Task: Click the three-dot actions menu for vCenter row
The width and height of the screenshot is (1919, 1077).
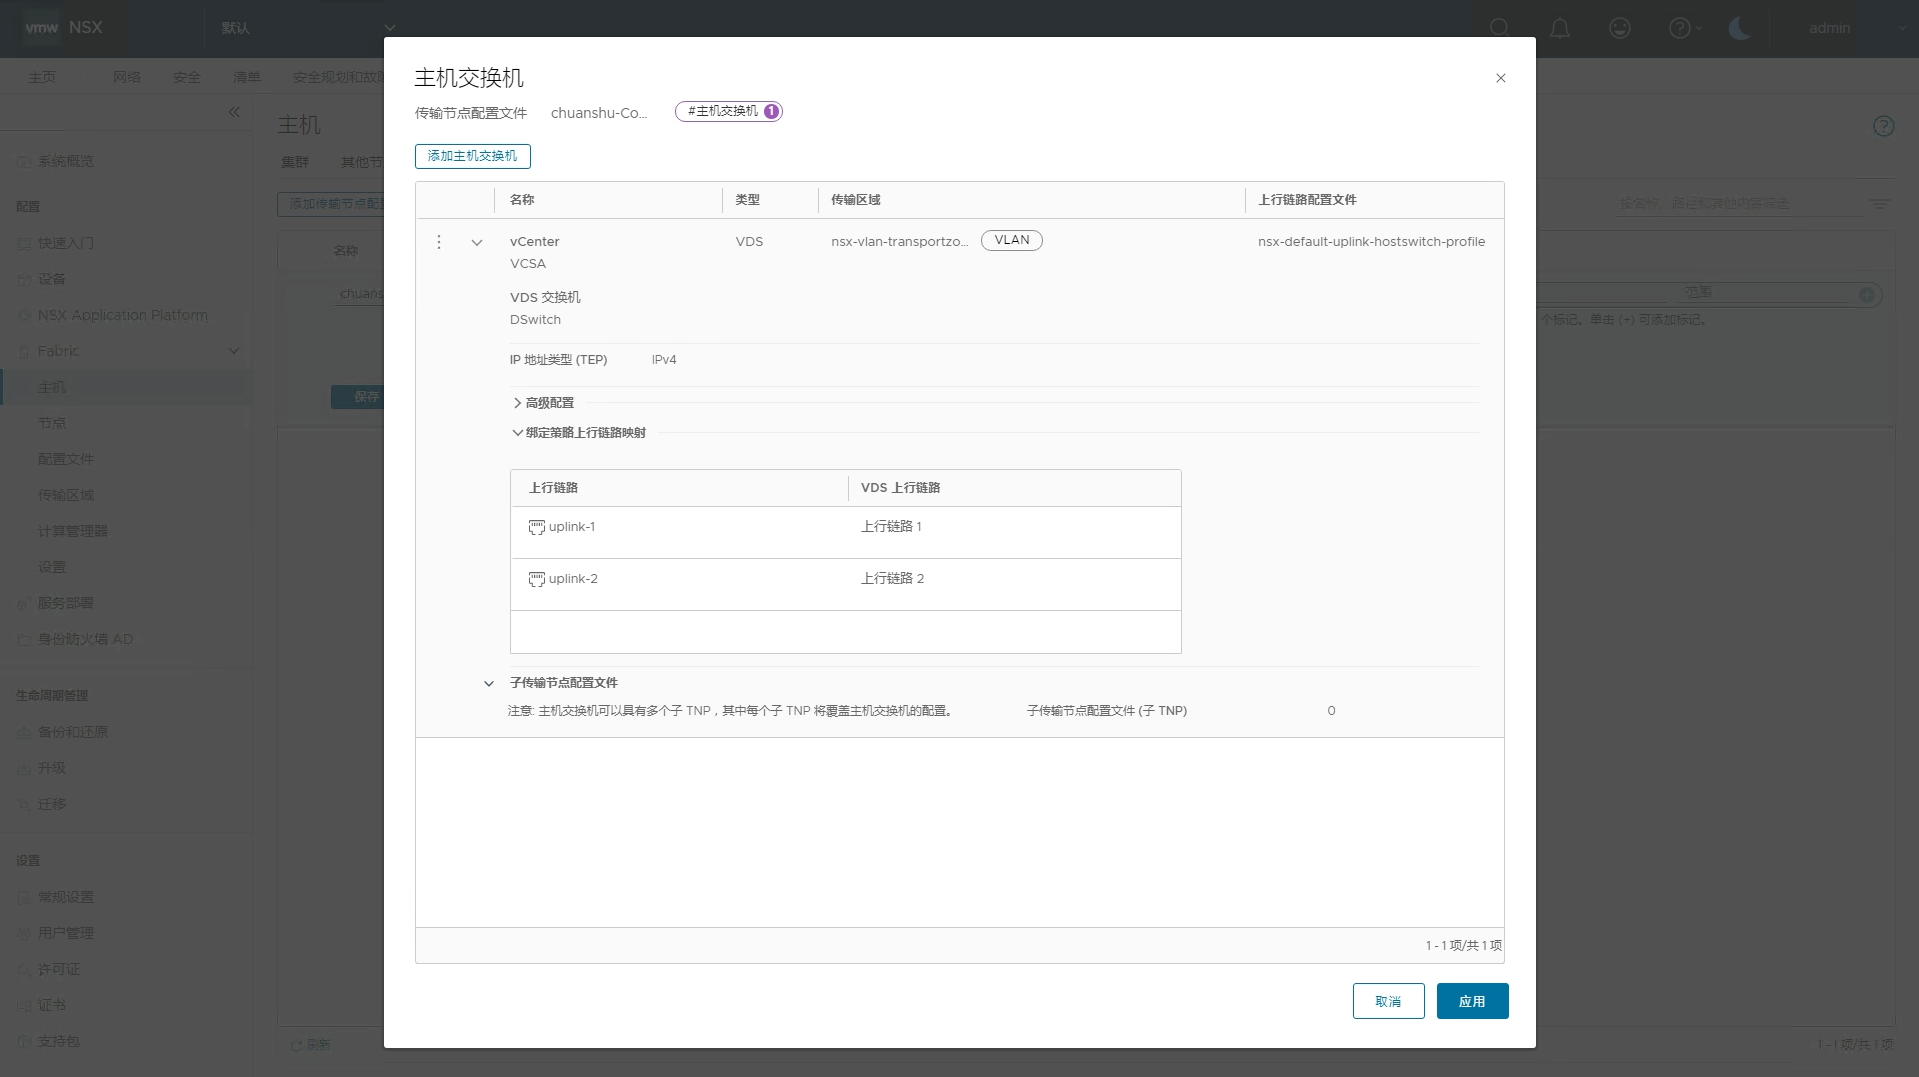Action: [439, 242]
